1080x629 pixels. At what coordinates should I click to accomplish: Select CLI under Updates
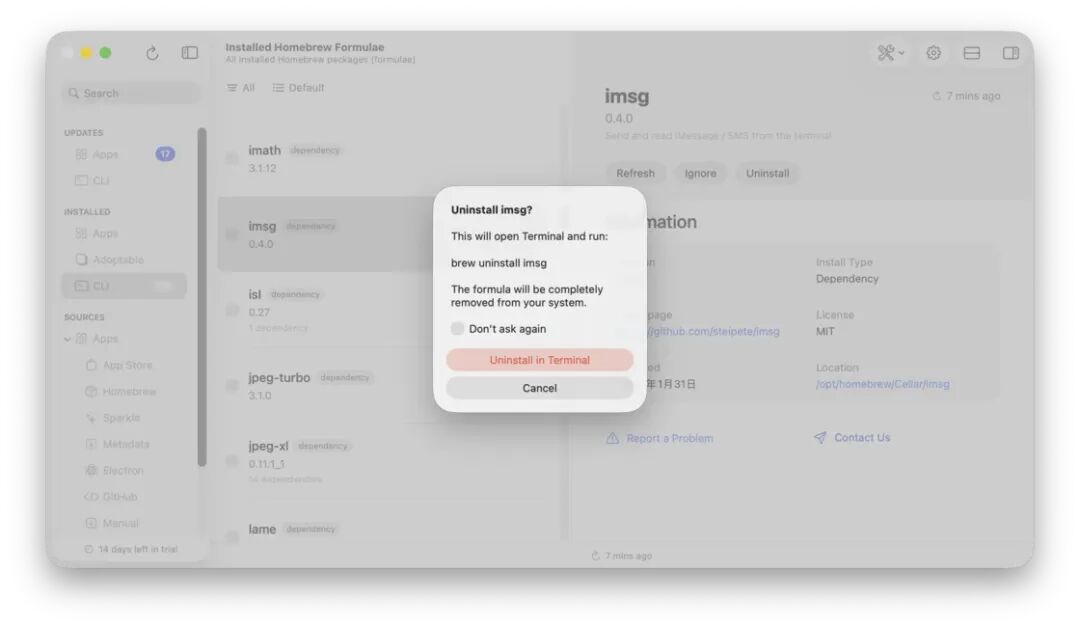124,181
